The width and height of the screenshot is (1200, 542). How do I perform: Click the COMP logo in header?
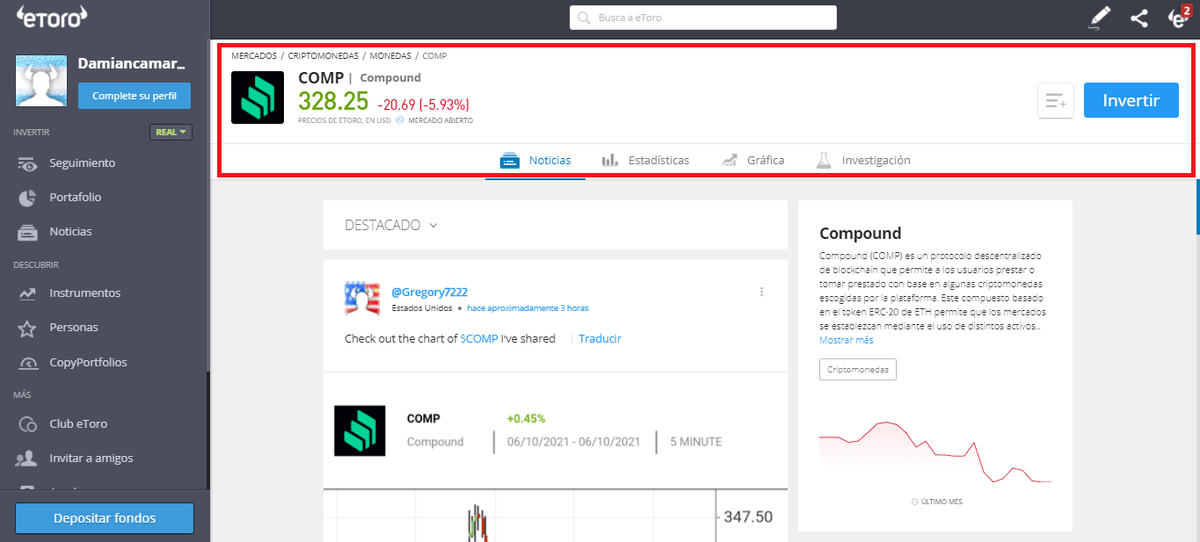(257, 97)
